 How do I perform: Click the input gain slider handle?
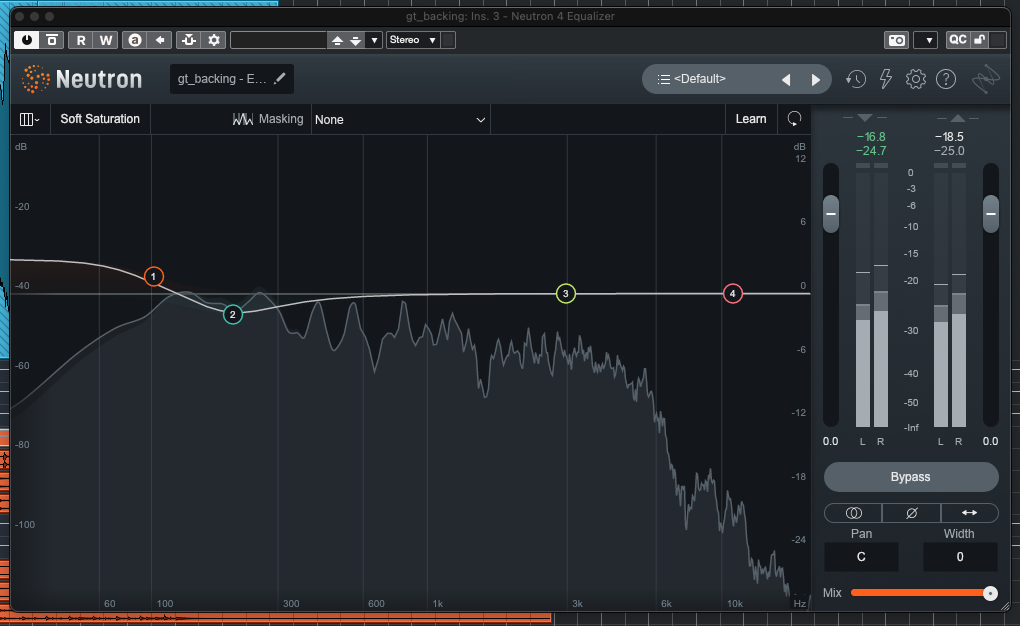tap(831, 213)
